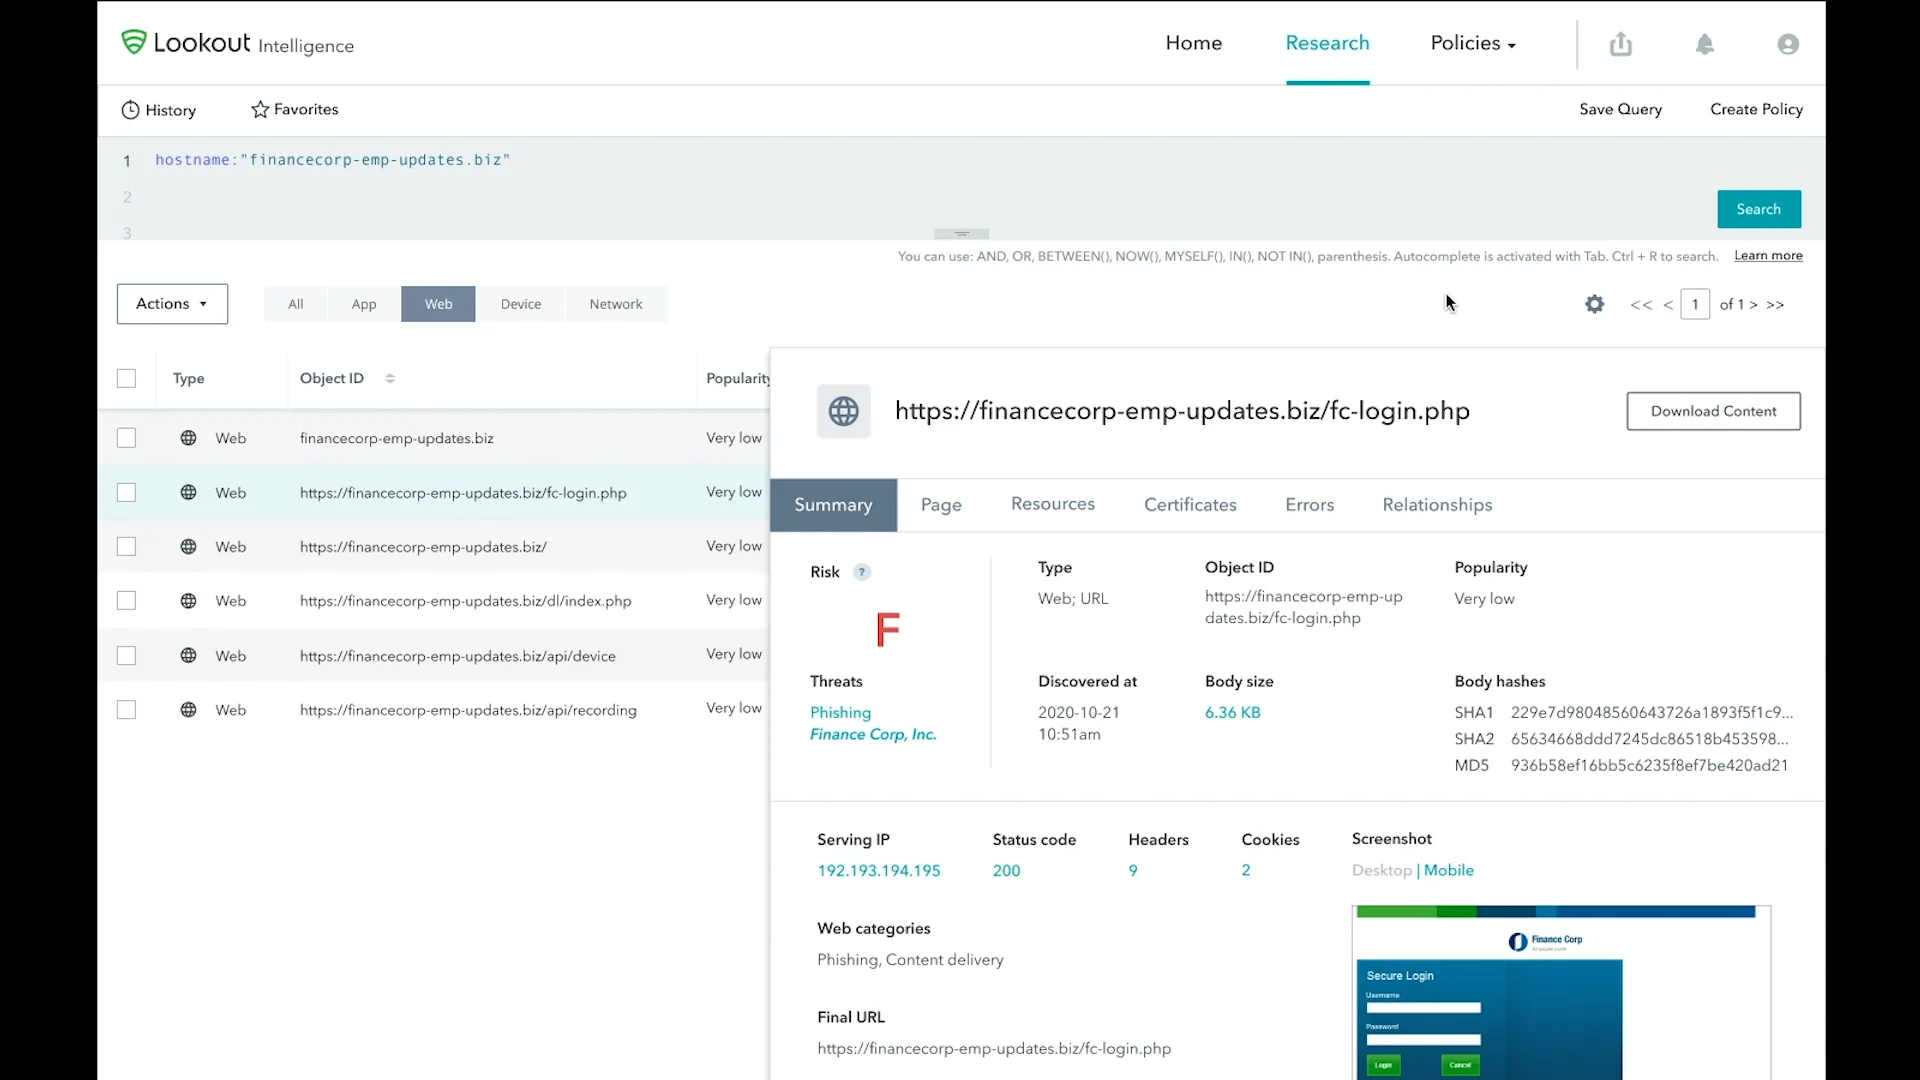This screenshot has width=1920, height=1080.
Task: Open the Actions dropdown
Action: coord(172,304)
